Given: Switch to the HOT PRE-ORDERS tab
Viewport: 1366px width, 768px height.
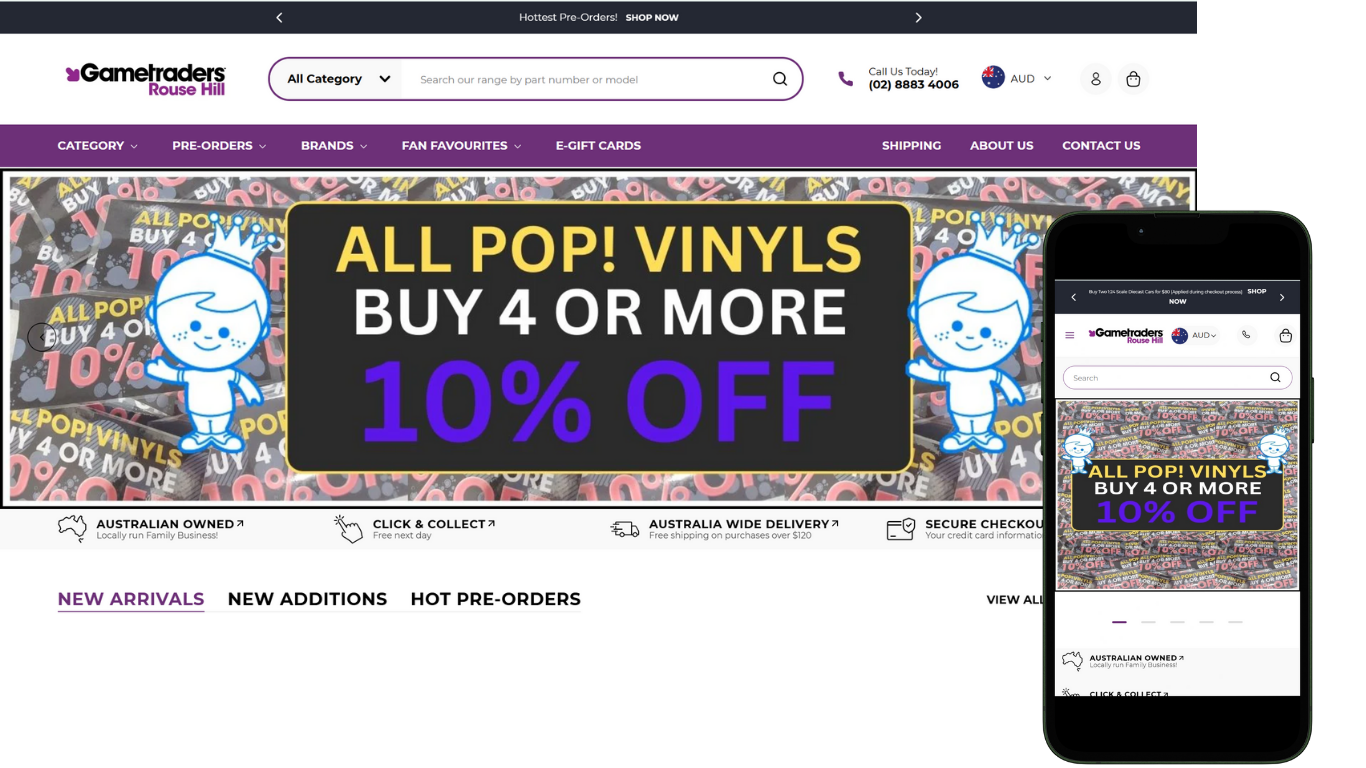Looking at the screenshot, I should (x=495, y=599).
